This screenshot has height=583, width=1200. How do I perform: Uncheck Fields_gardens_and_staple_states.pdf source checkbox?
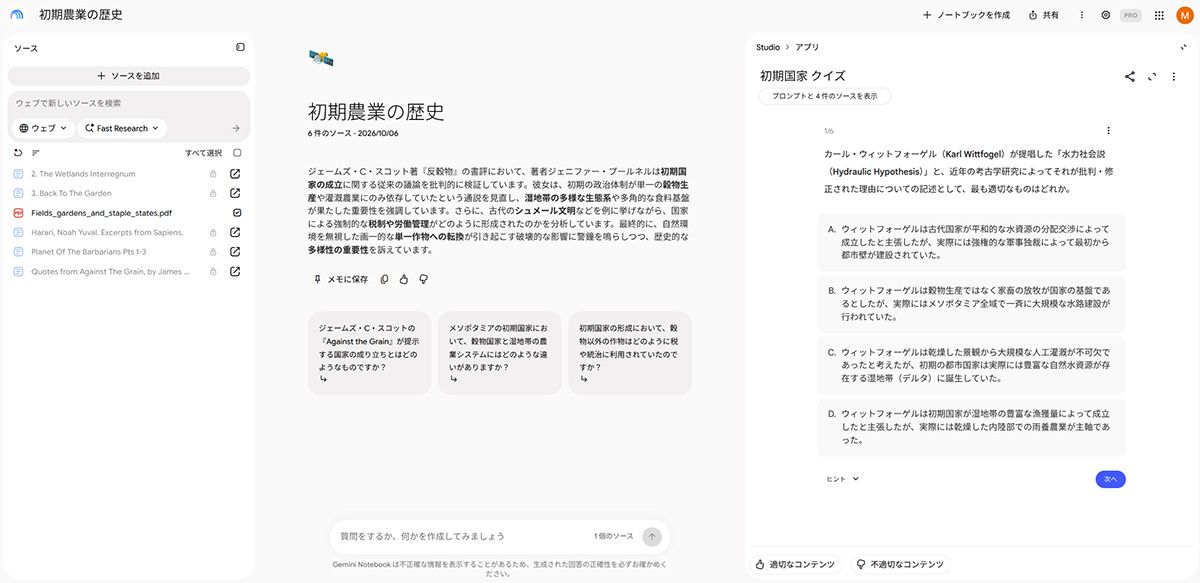(237, 213)
